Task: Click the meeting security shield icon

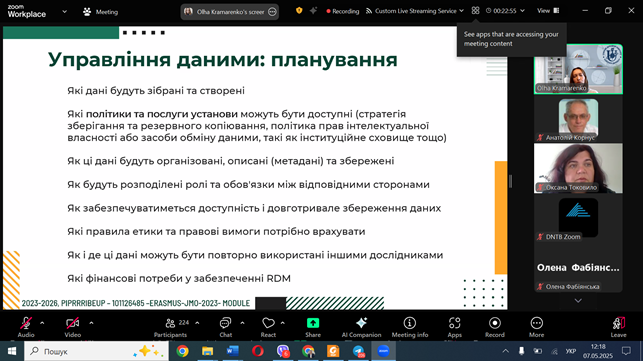Action: coord(299,11)
